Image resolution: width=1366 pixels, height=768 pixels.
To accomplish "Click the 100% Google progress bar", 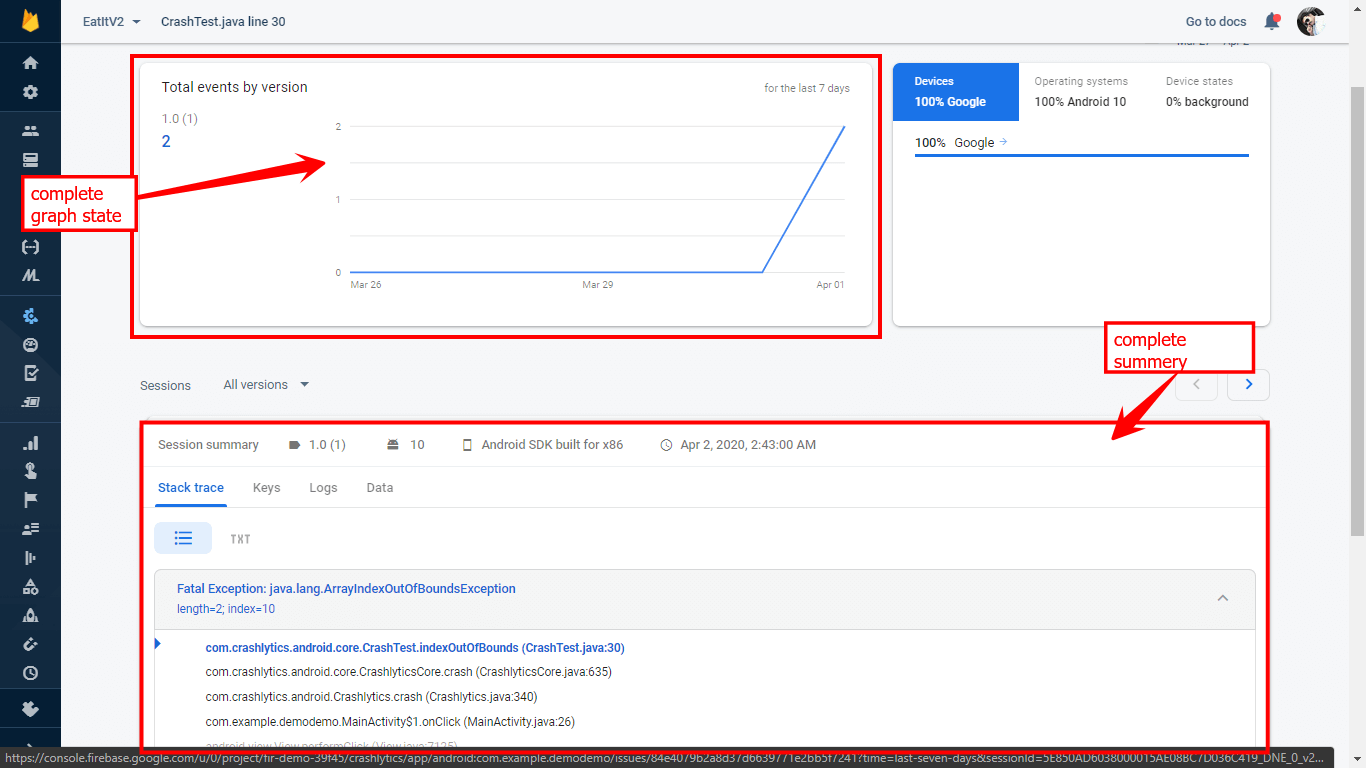I will pyautogui.click(x=1082, y=155).
